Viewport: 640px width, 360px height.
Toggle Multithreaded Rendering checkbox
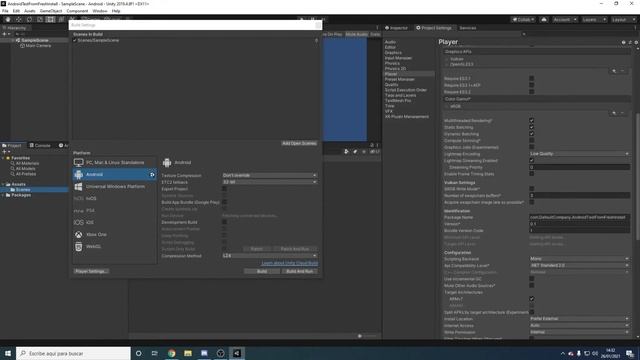(x=531, y=121)
